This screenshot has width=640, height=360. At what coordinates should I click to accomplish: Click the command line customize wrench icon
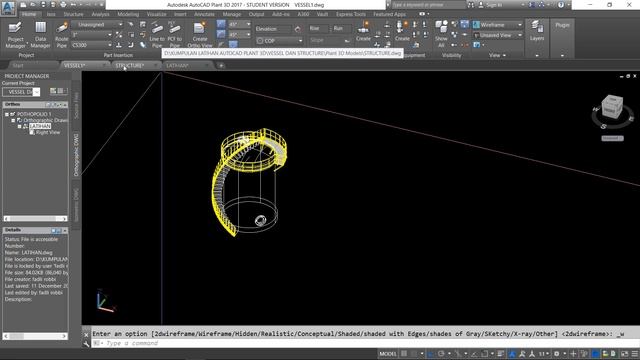click(86, 343)
